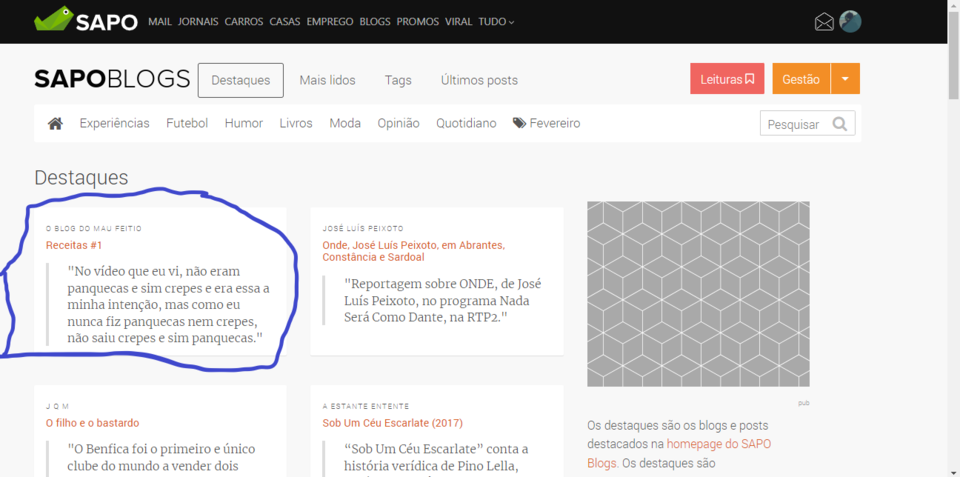This screenshot has height=477, width=960.
Task: Switch to the Mais lidos tab
Action: click(x=327, y=80)
